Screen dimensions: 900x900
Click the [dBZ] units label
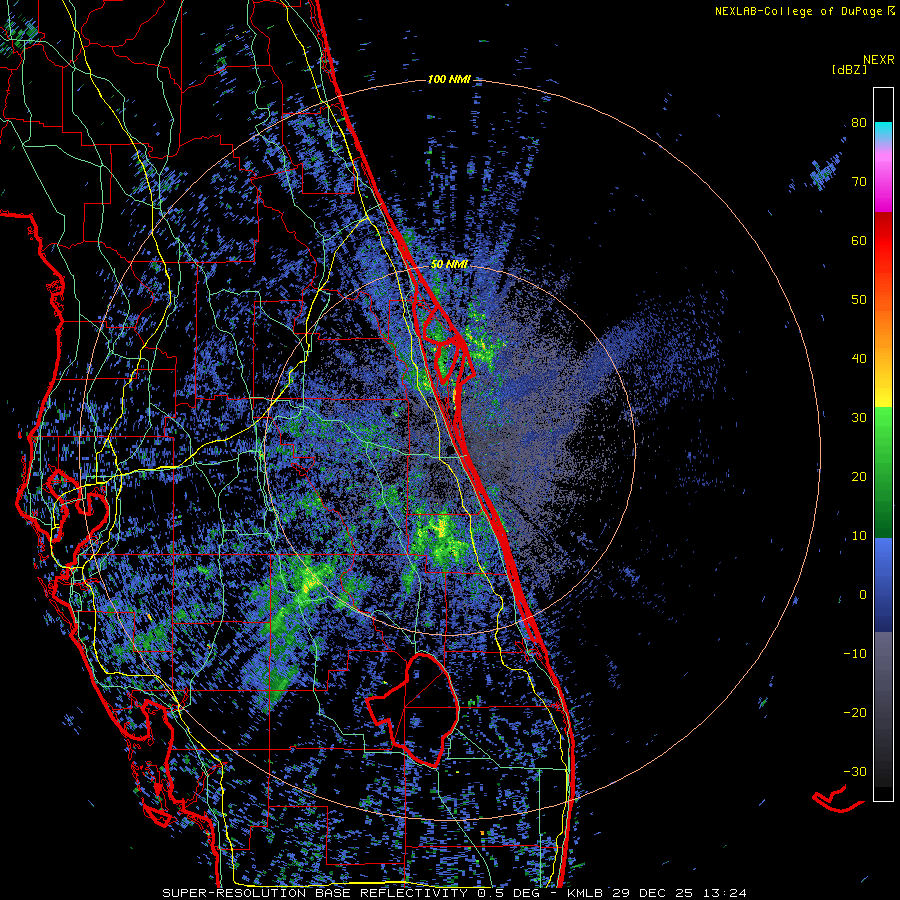pyautogui.click(x=849, y=70)
